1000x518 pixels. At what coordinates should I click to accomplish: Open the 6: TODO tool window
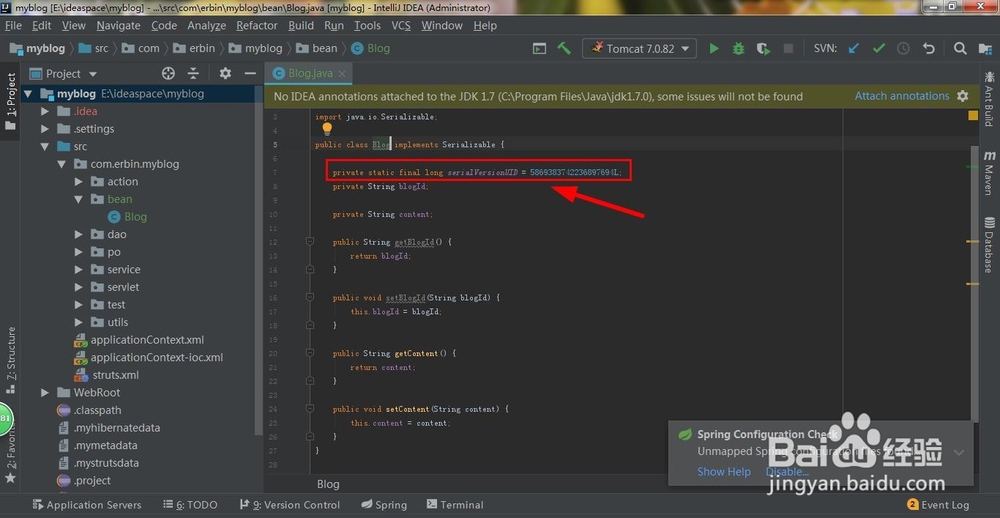click(x=190, y=505)
